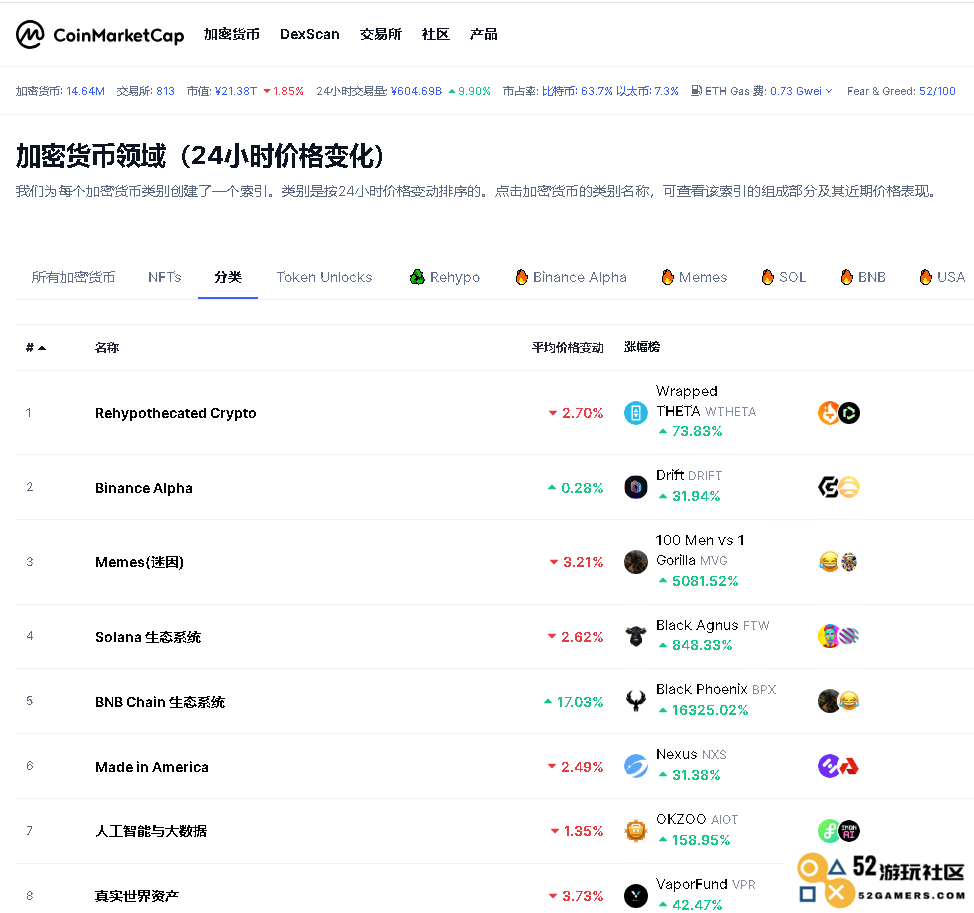The width and height of the screenshot is (974, 913).
Task: Click the flame icon beside SOL tab
Action: coord(768,277)
